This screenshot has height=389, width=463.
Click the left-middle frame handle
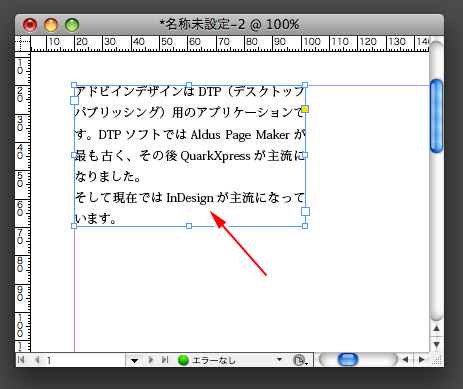point(74,155)
